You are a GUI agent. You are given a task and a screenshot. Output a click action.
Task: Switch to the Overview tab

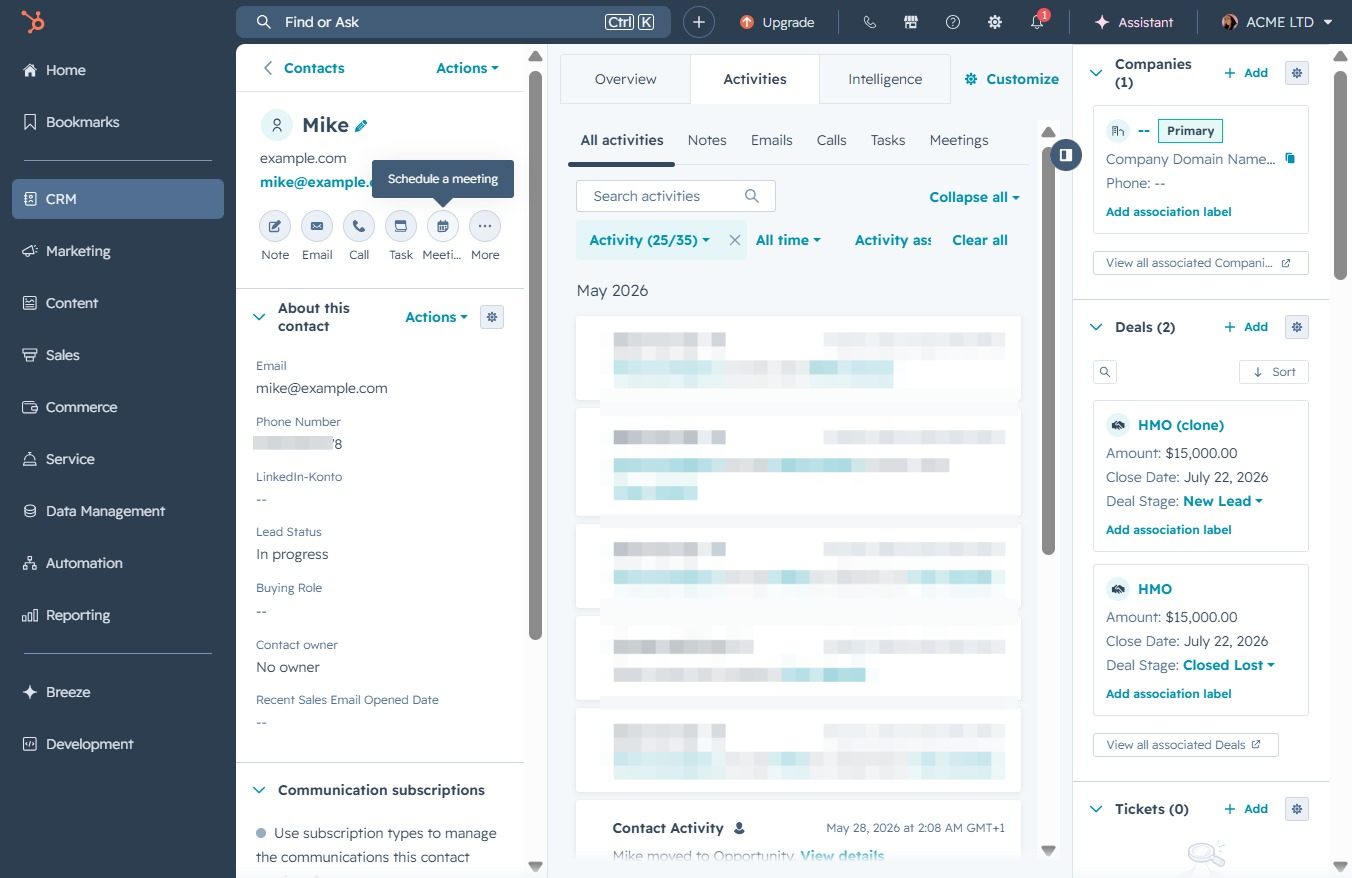pyautogui.click(x=625, y=79)
